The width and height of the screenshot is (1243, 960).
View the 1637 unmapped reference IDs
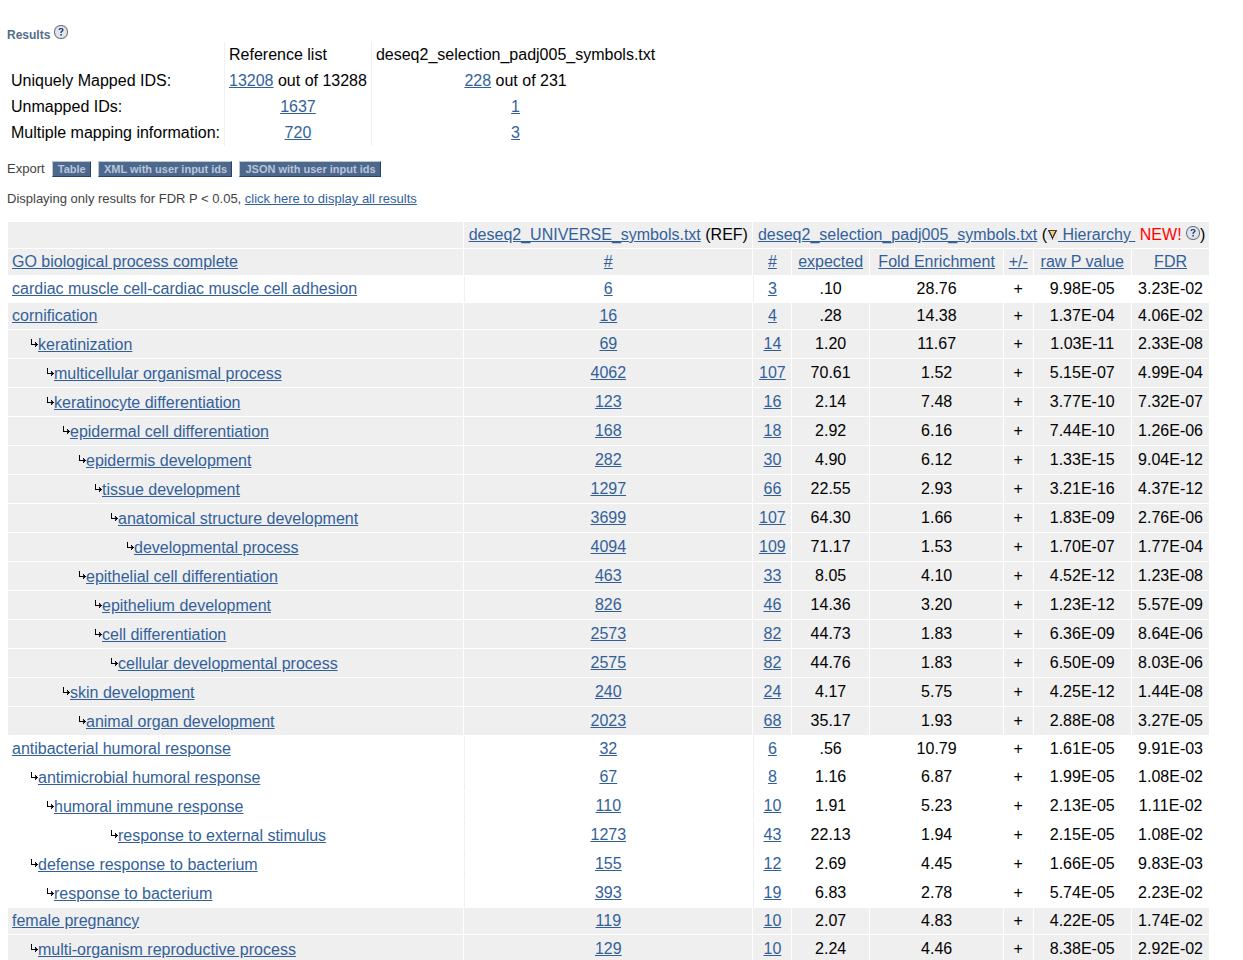[x=297, y=106]
